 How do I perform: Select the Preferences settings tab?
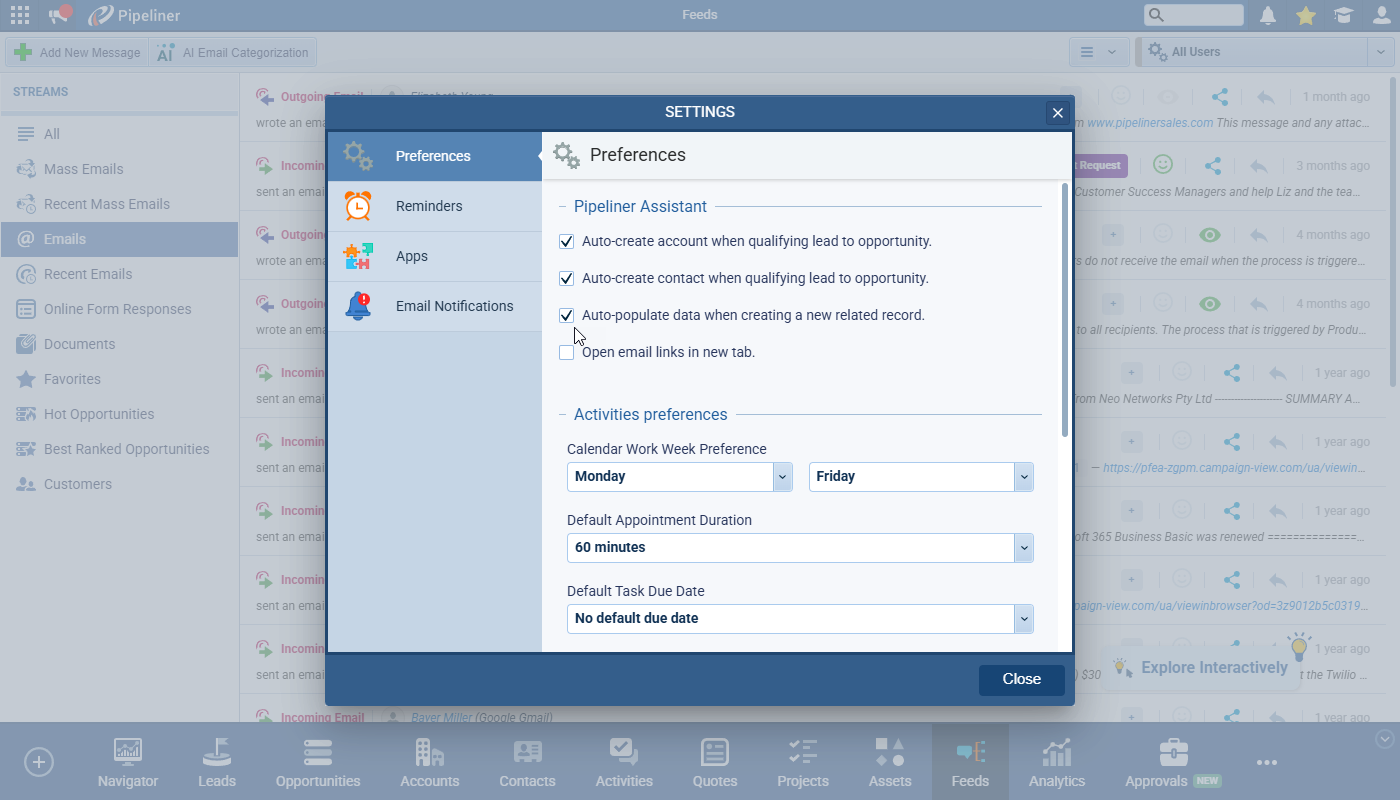(x=433, y=156)
